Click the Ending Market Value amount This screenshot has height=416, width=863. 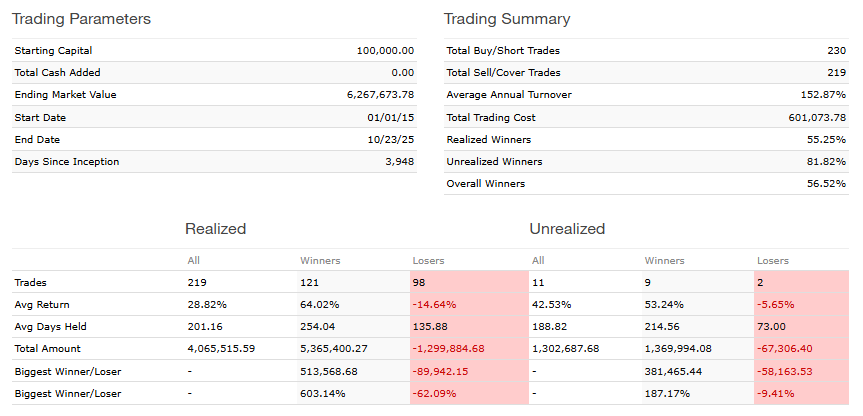click(x=379, y=95)
